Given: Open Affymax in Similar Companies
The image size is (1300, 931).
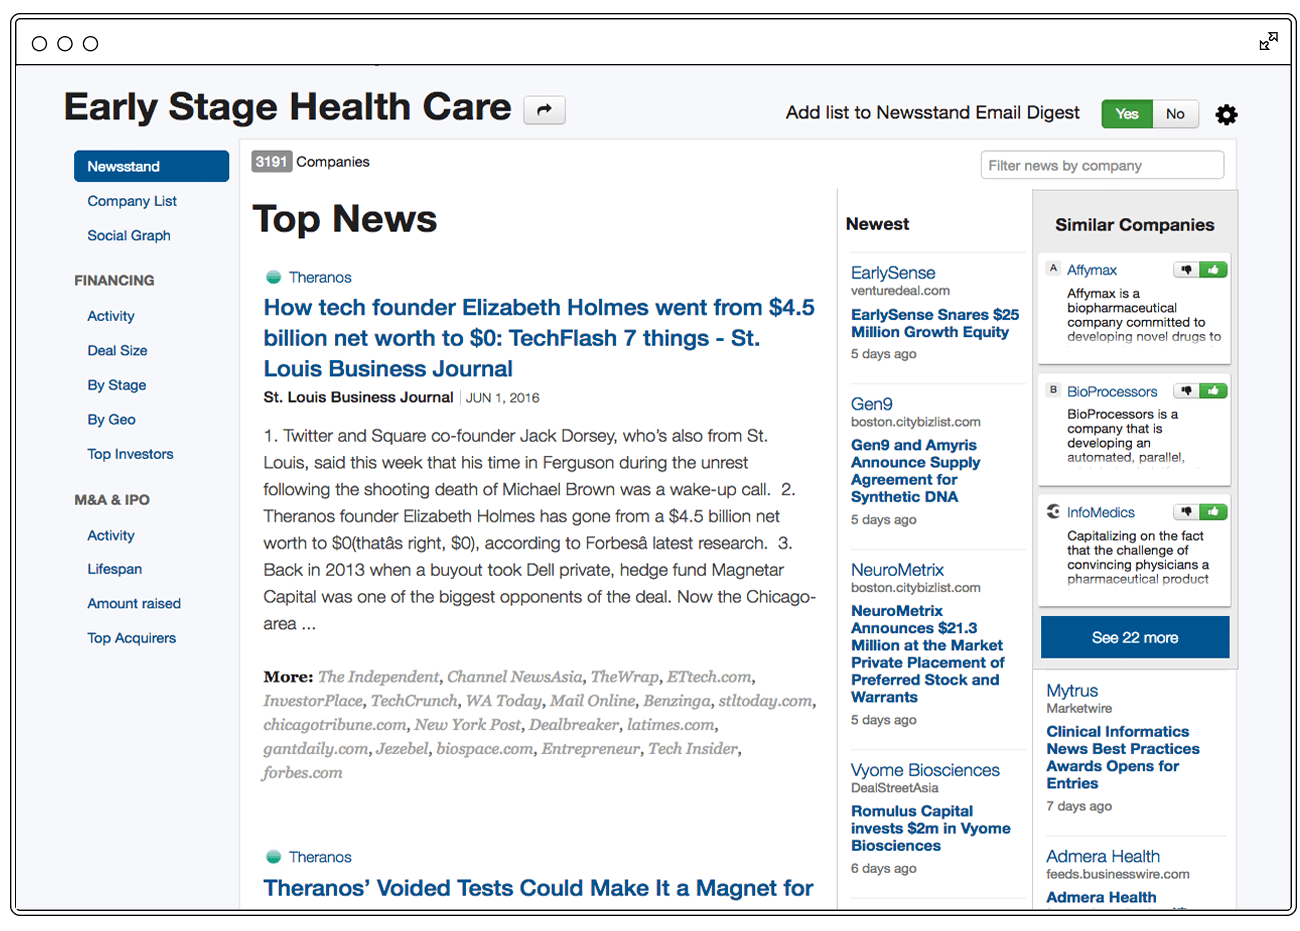Looking at the screenshot, I should point(1092,270).
